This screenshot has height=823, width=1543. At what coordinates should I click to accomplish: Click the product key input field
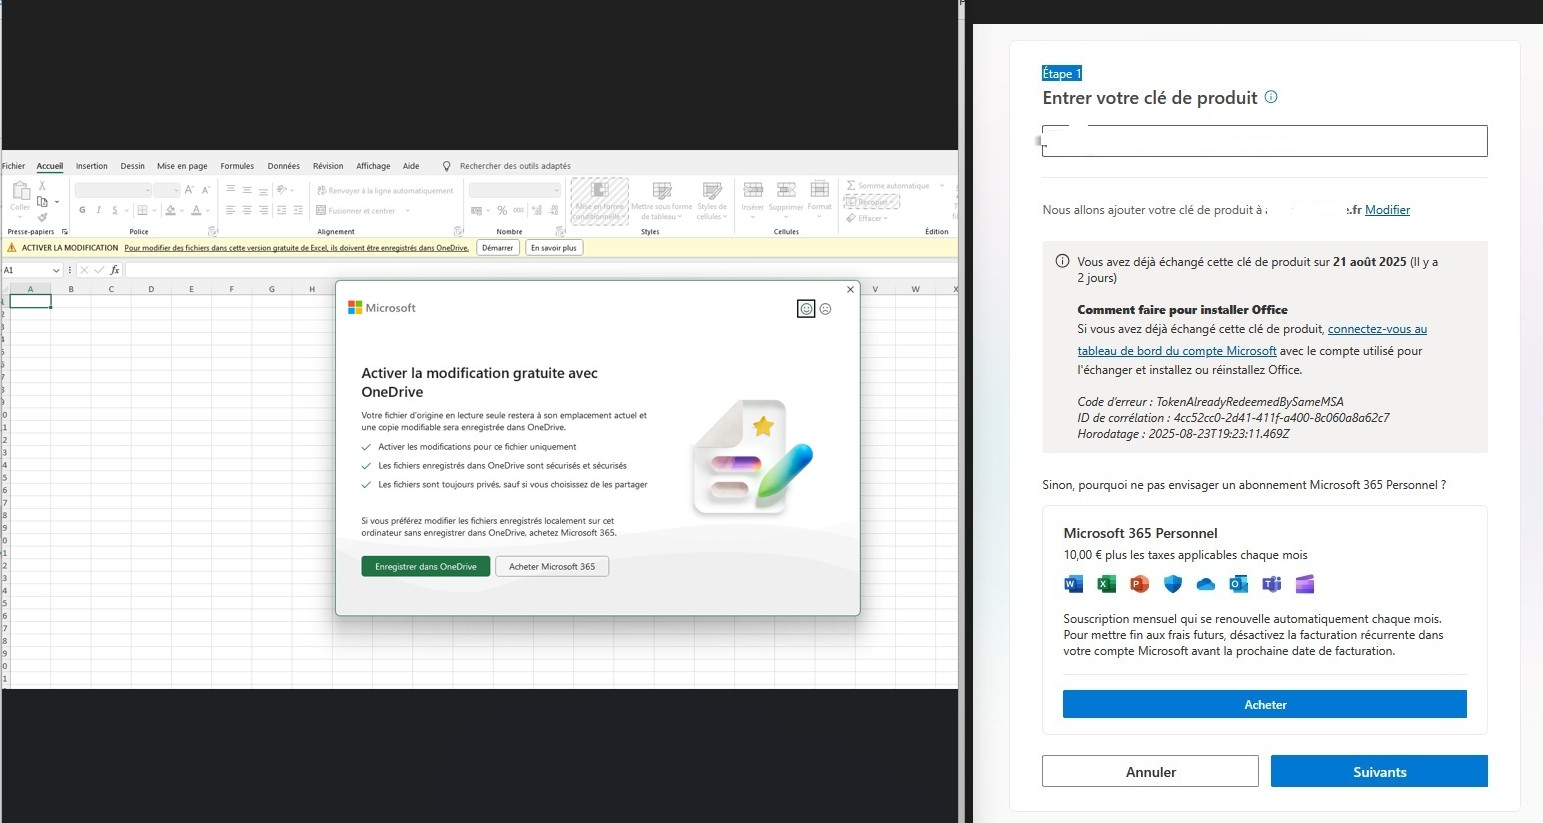[1265, 141]
